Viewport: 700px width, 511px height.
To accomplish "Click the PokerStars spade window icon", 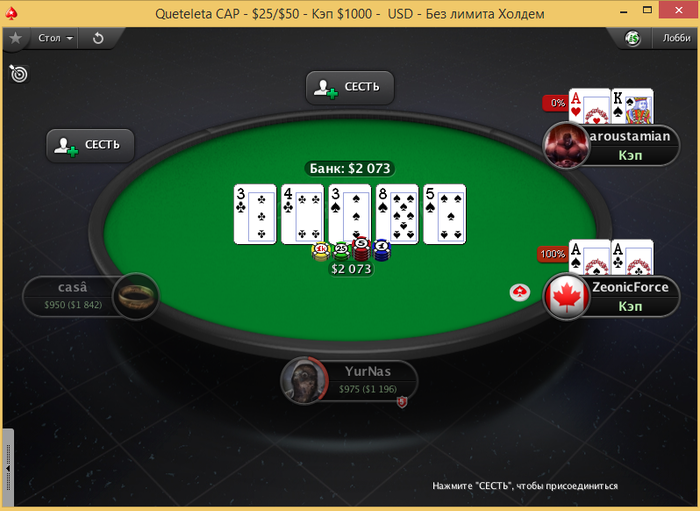I will click(x=11, y=13).
